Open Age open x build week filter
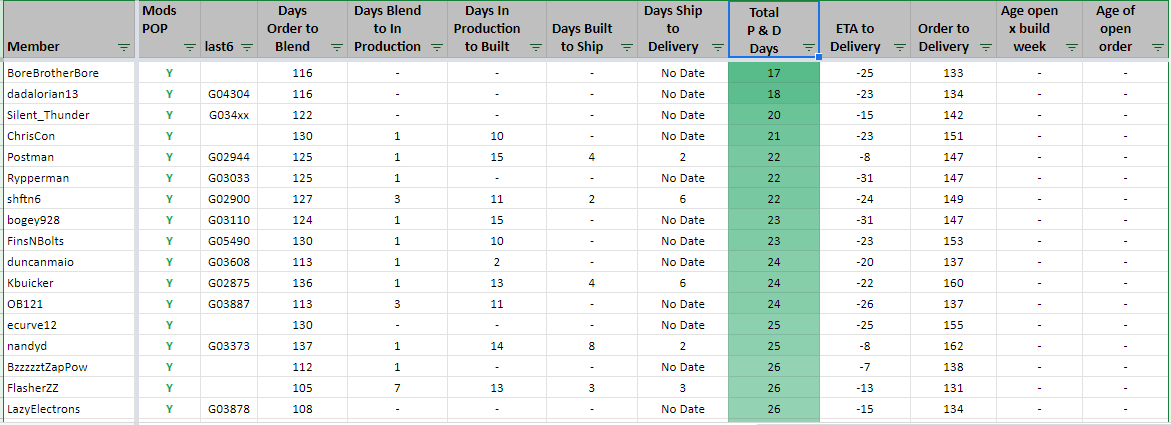1171x425 pixels. (1071, 47)
